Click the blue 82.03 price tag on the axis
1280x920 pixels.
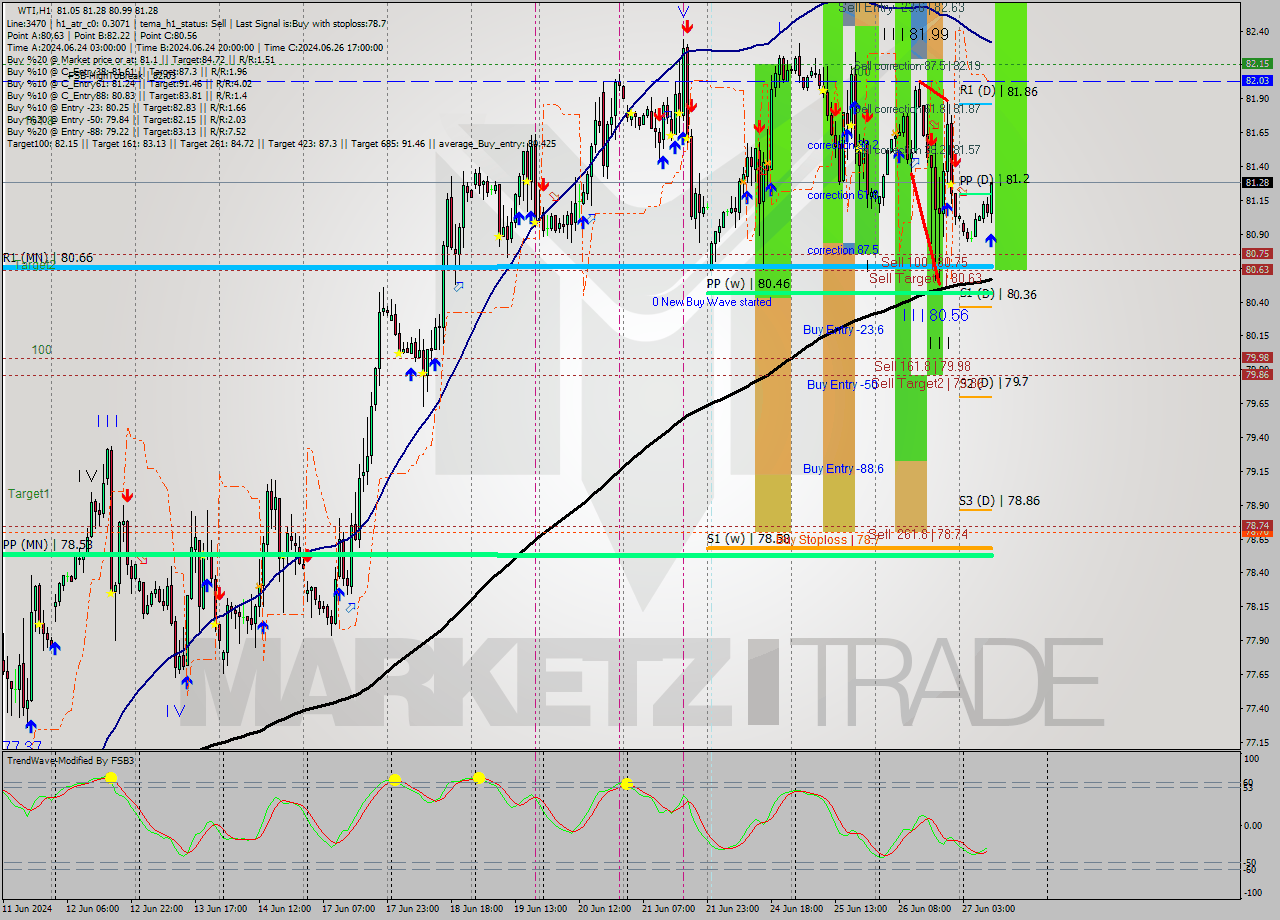pyautogui.click(x=1257, y=80)
